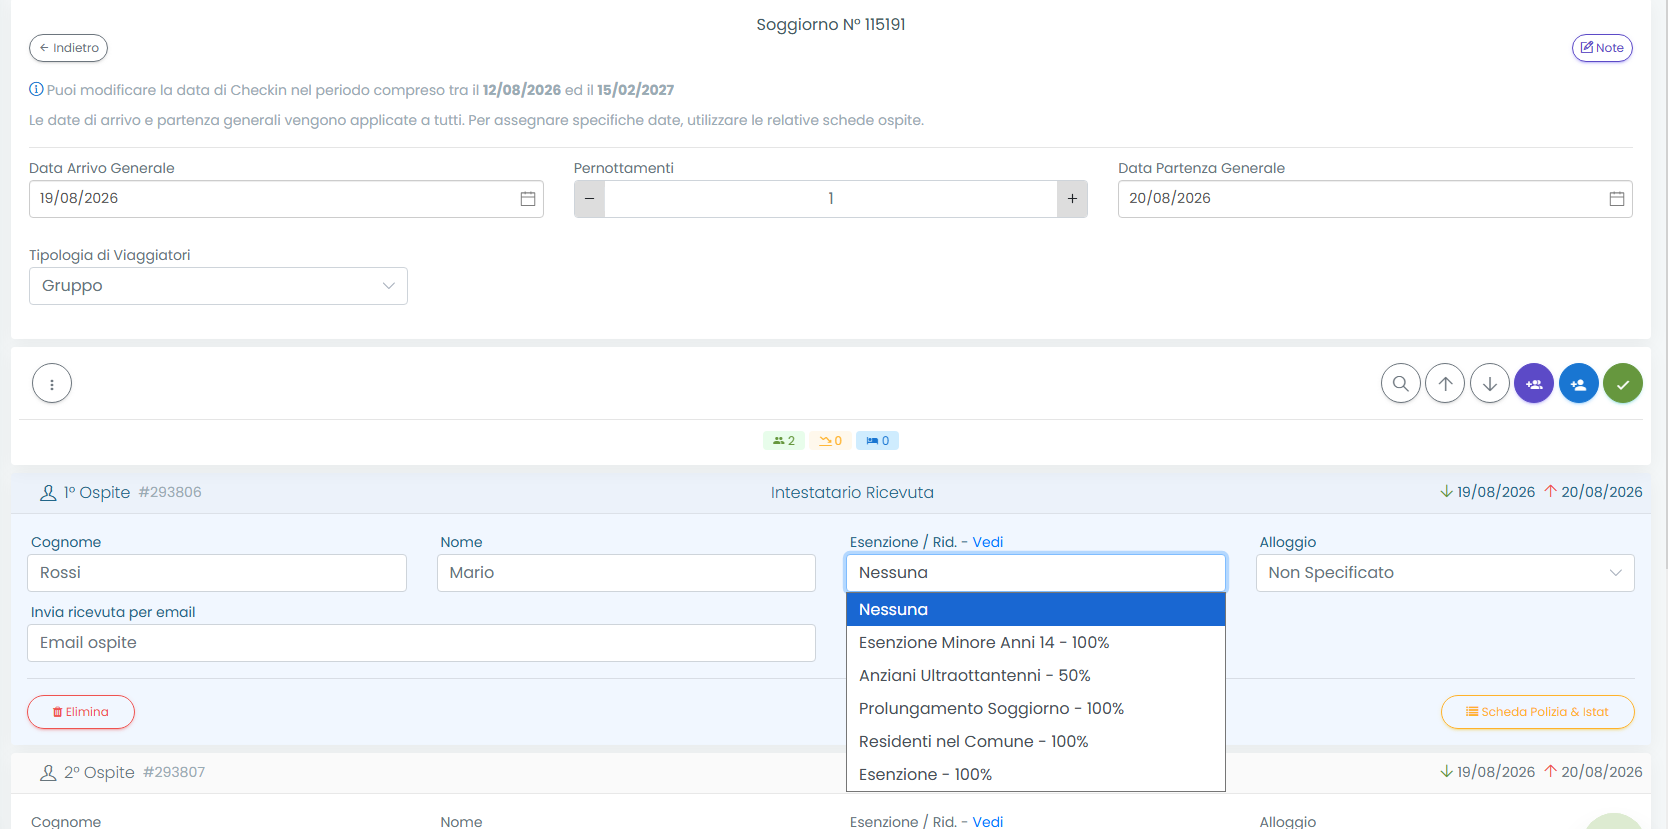Click the blue bed count badge
The height and width of the screenshot is (829, 1668).
[877, 441]
